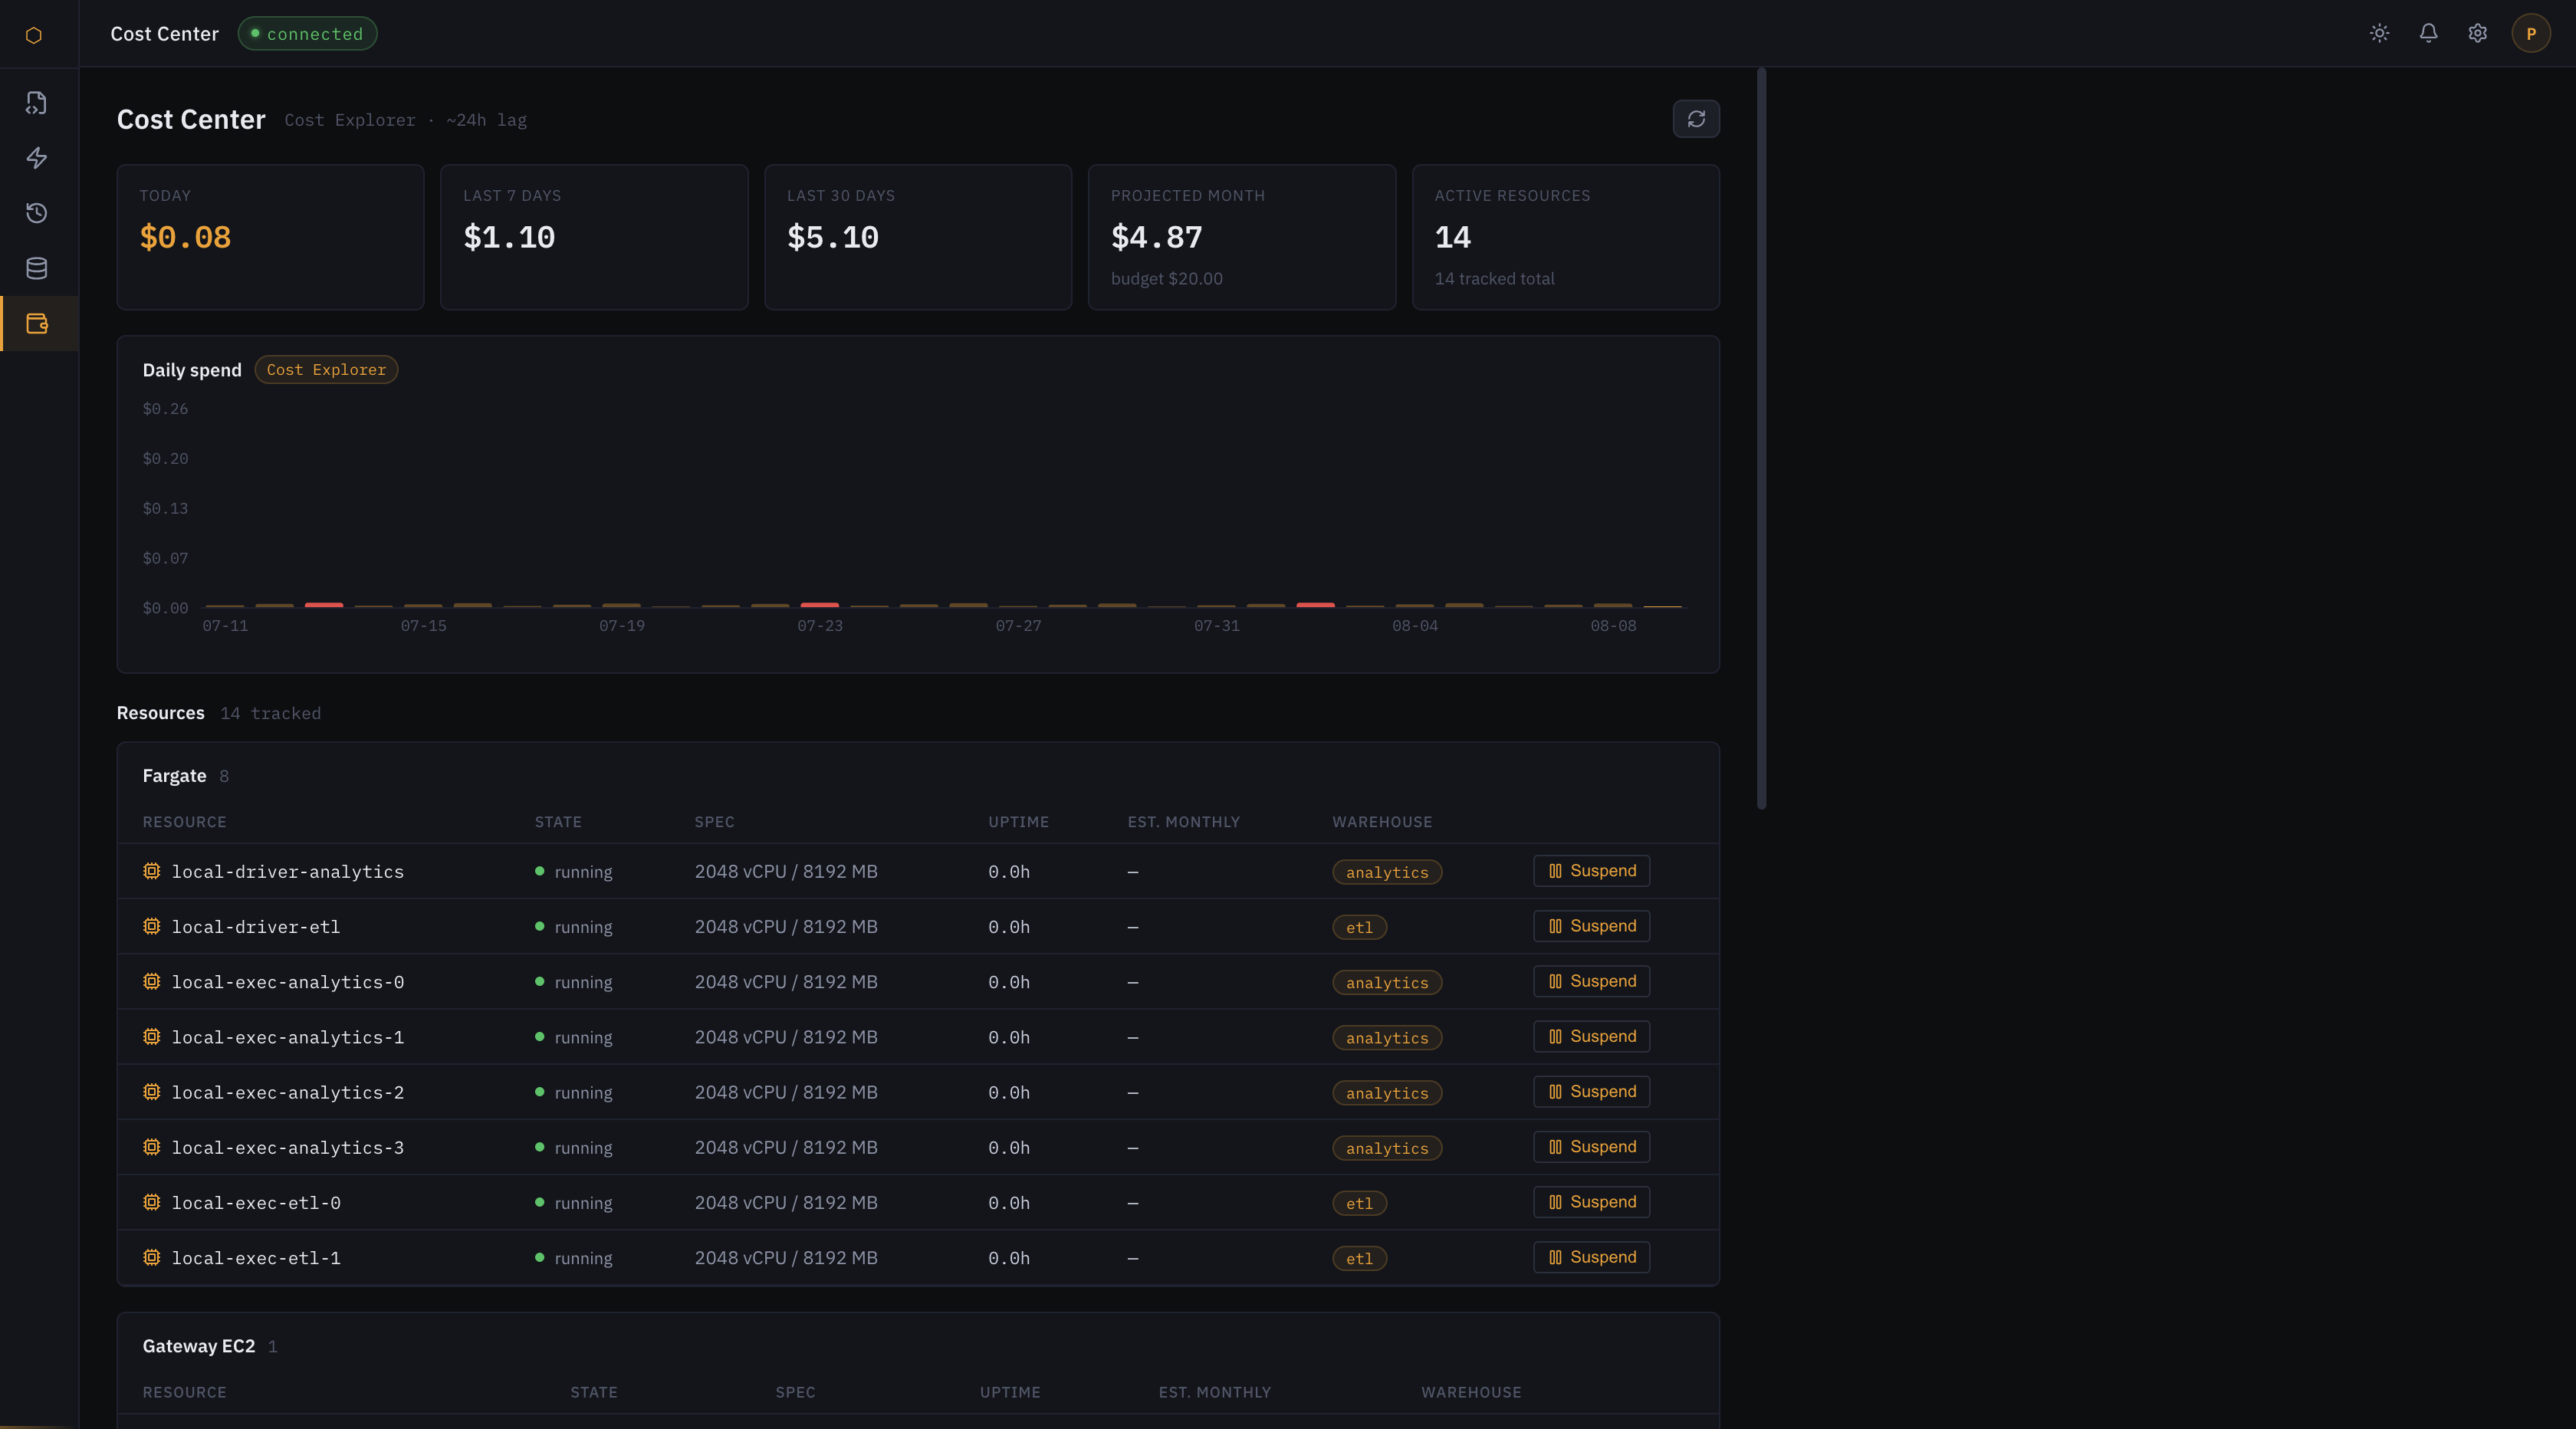
Task: Click the '14 tracked total' text
Action: click(1494, 279)
